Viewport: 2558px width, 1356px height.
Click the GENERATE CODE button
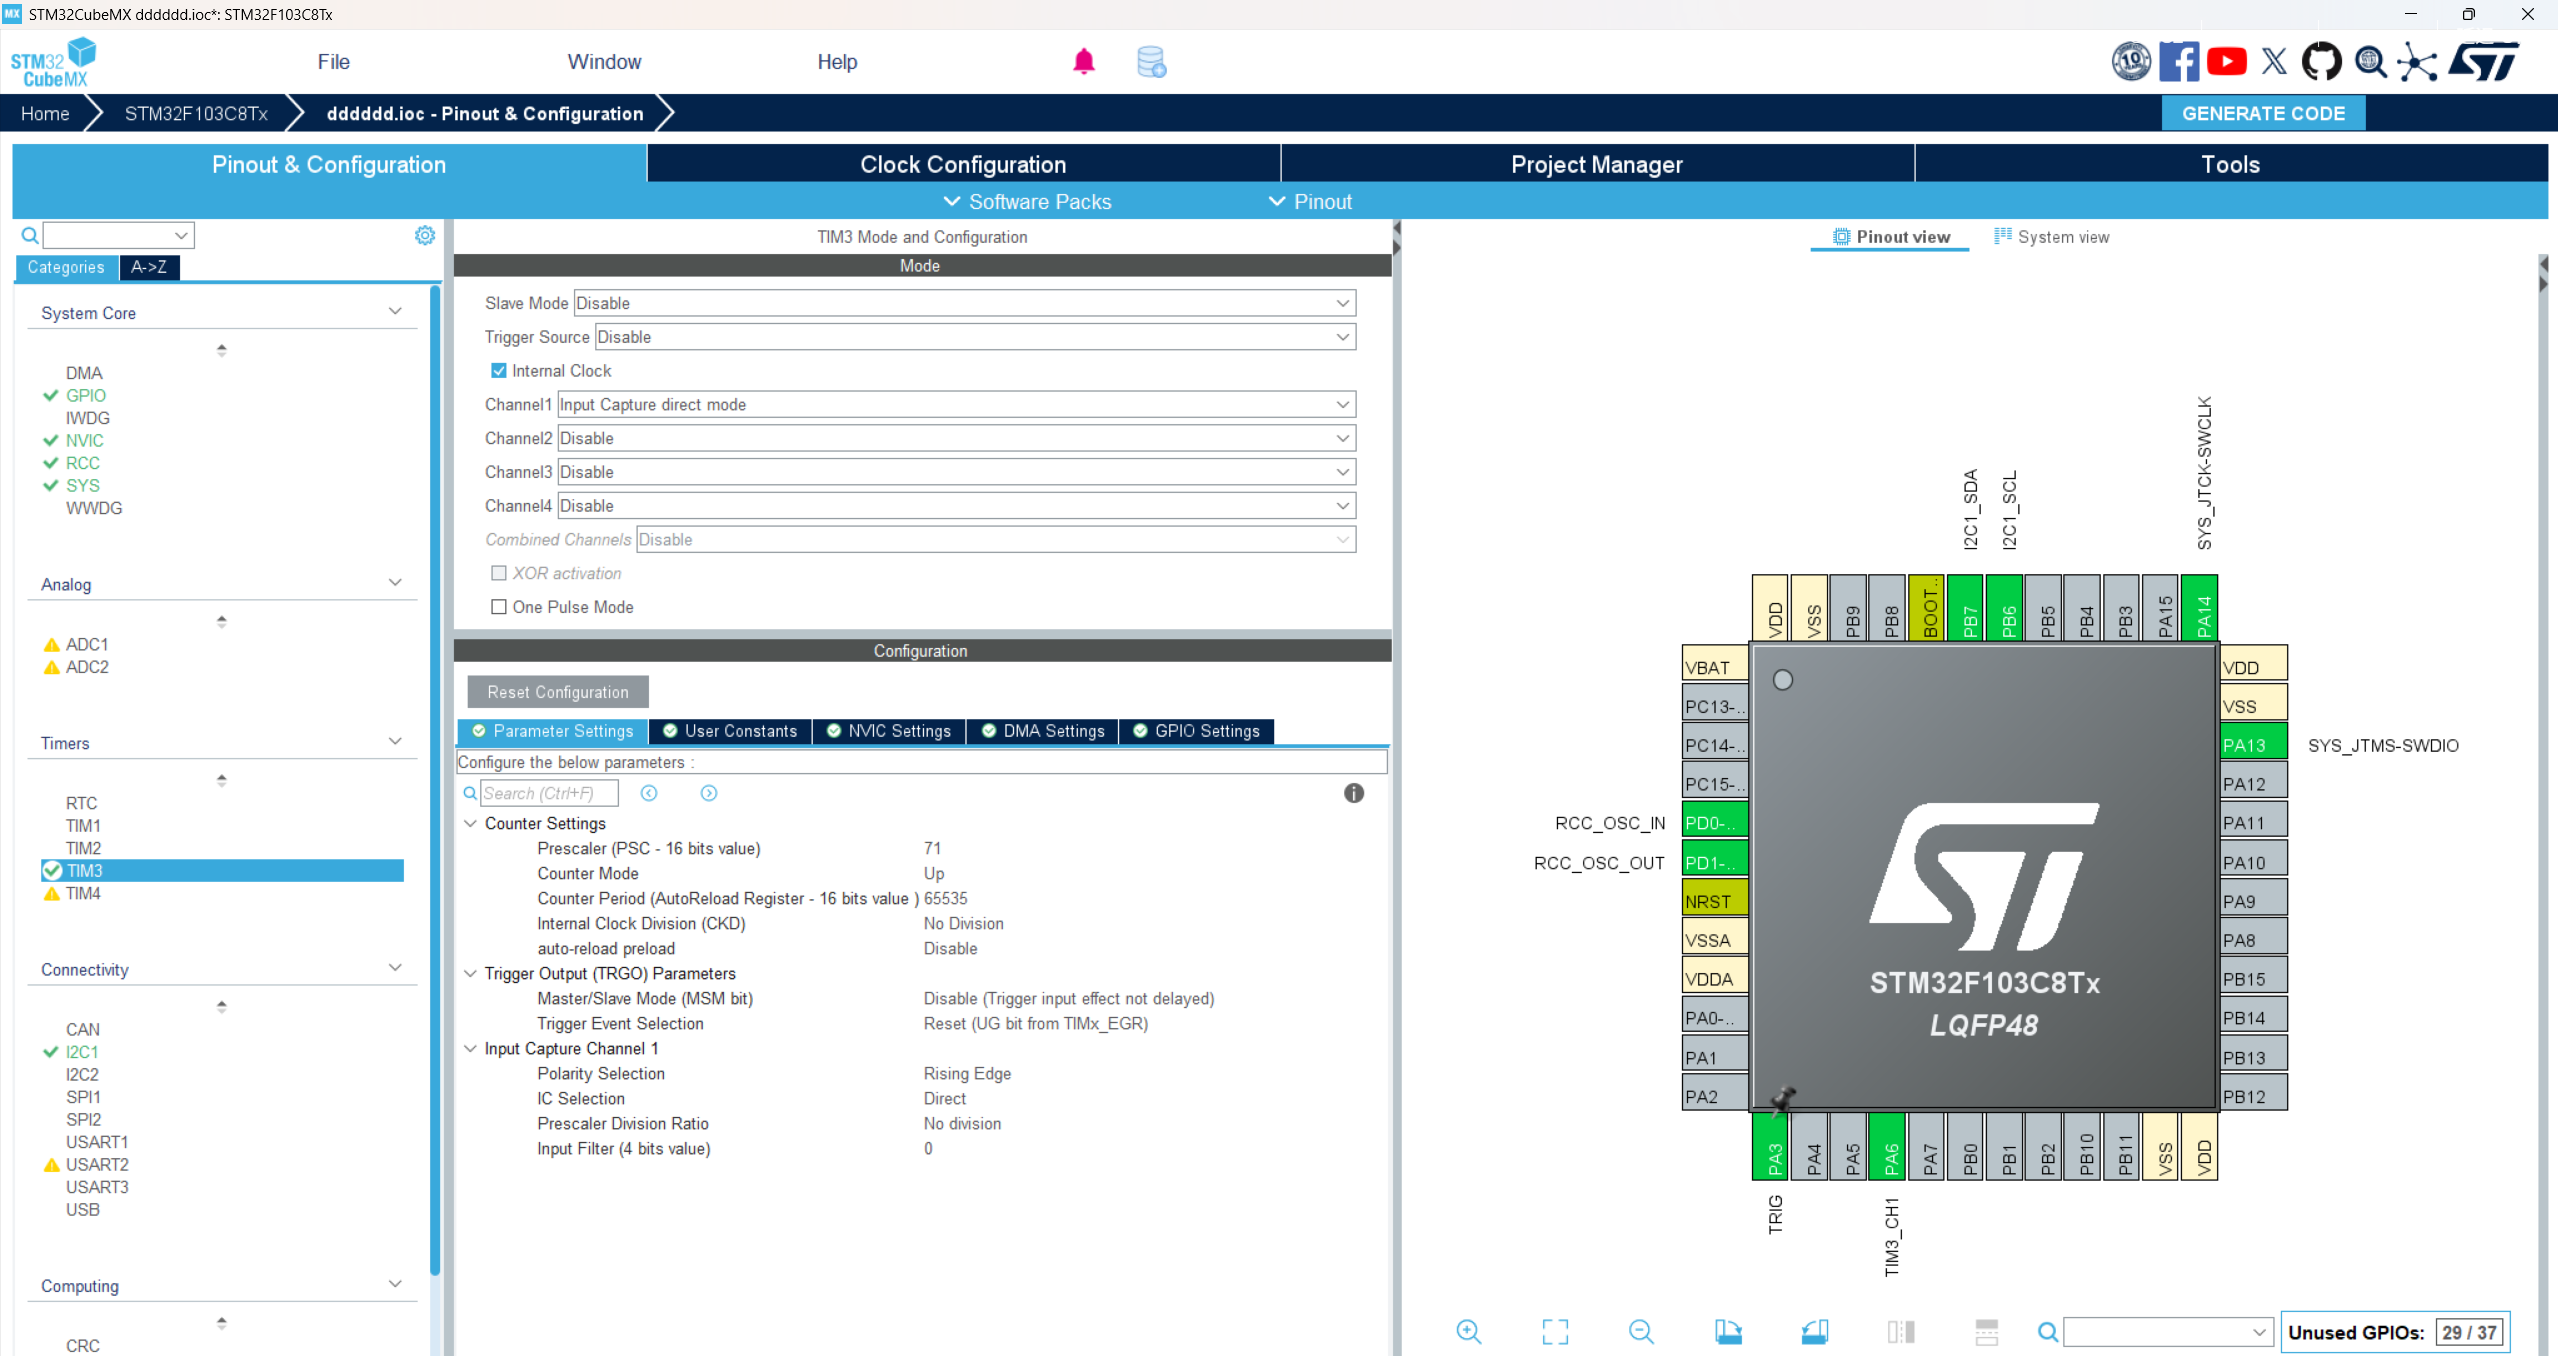[x=2263, y=113]
